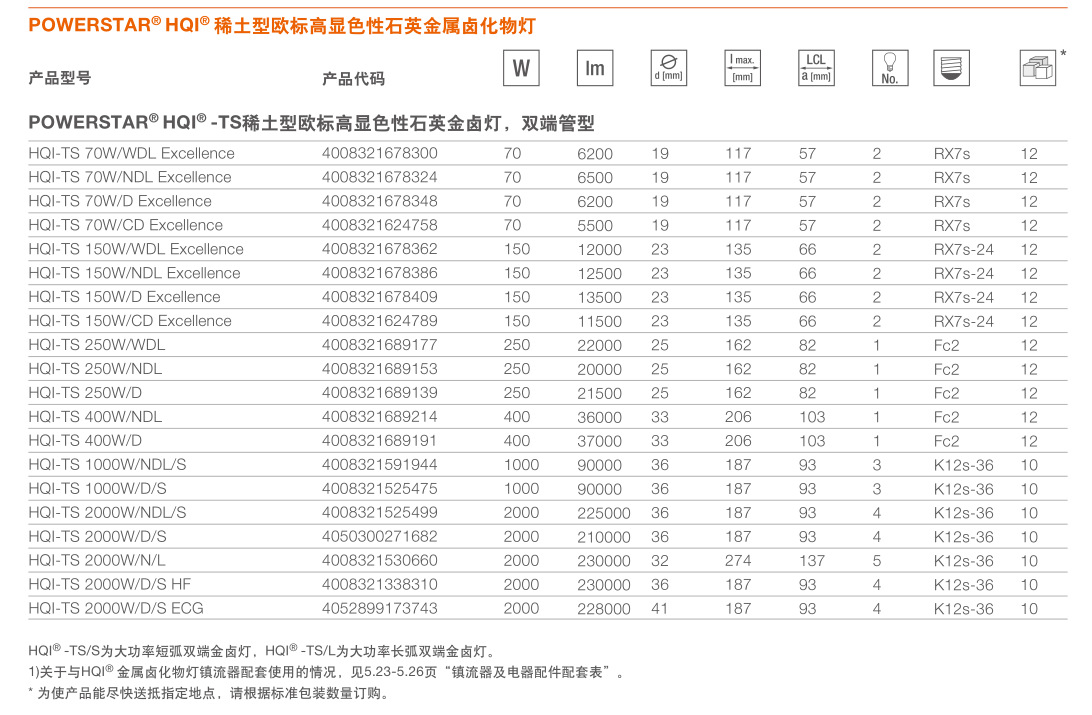Select HQI-TS 250W/D model name
This screenshot has height=715, width=1092.
tap(85, 393)
